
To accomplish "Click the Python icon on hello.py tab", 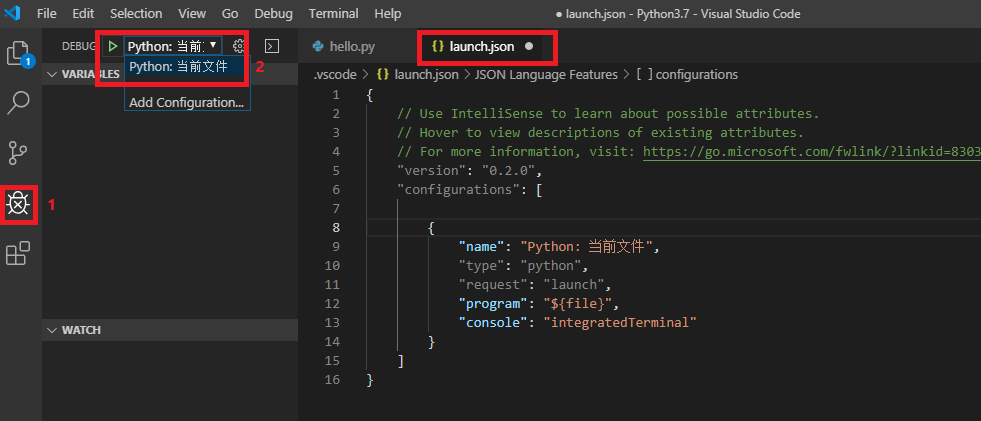I will 318,46.
